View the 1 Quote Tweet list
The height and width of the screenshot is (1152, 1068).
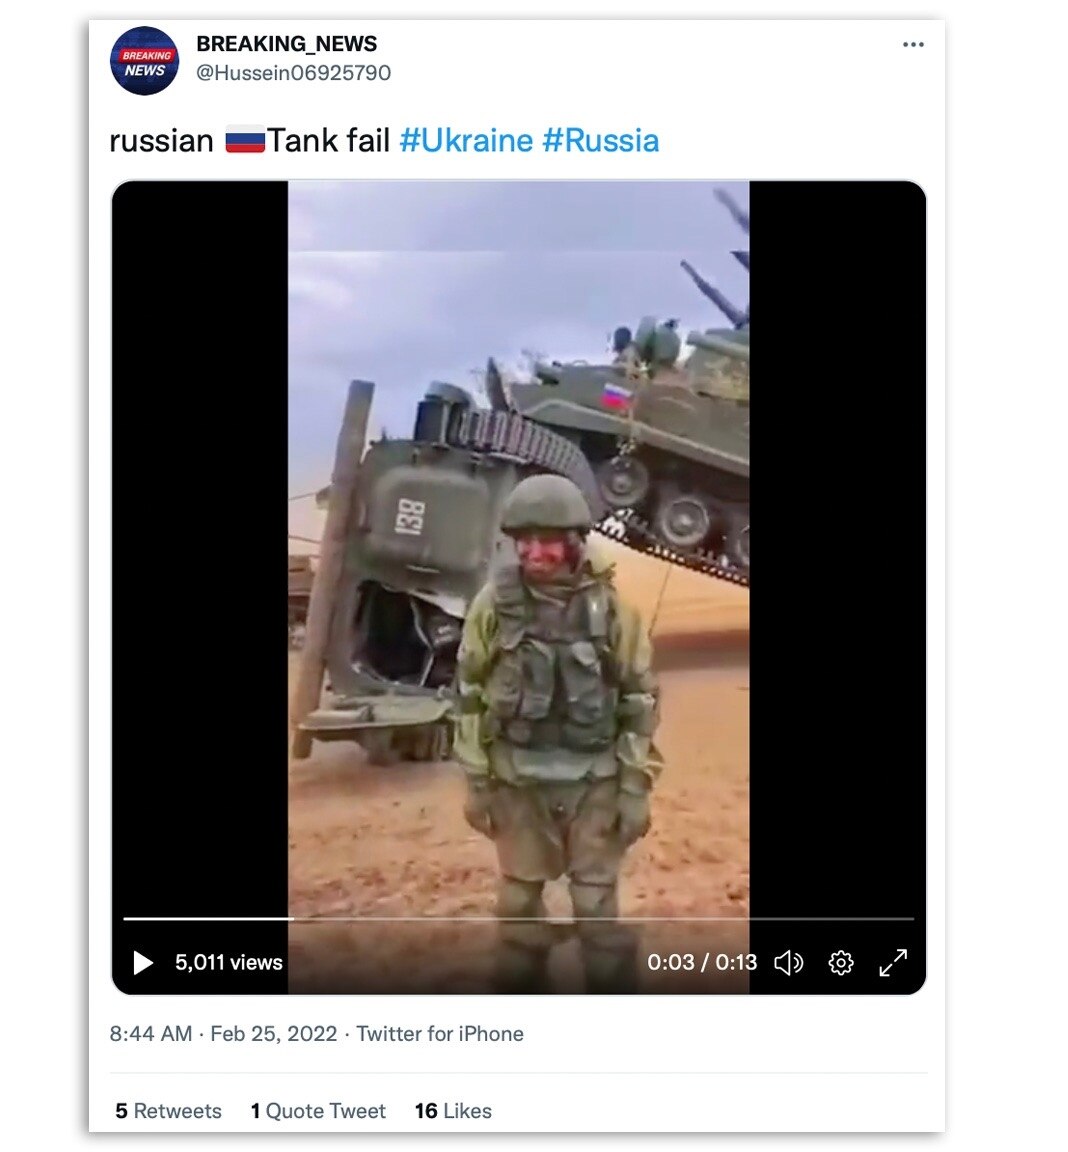pos(318,1111)
